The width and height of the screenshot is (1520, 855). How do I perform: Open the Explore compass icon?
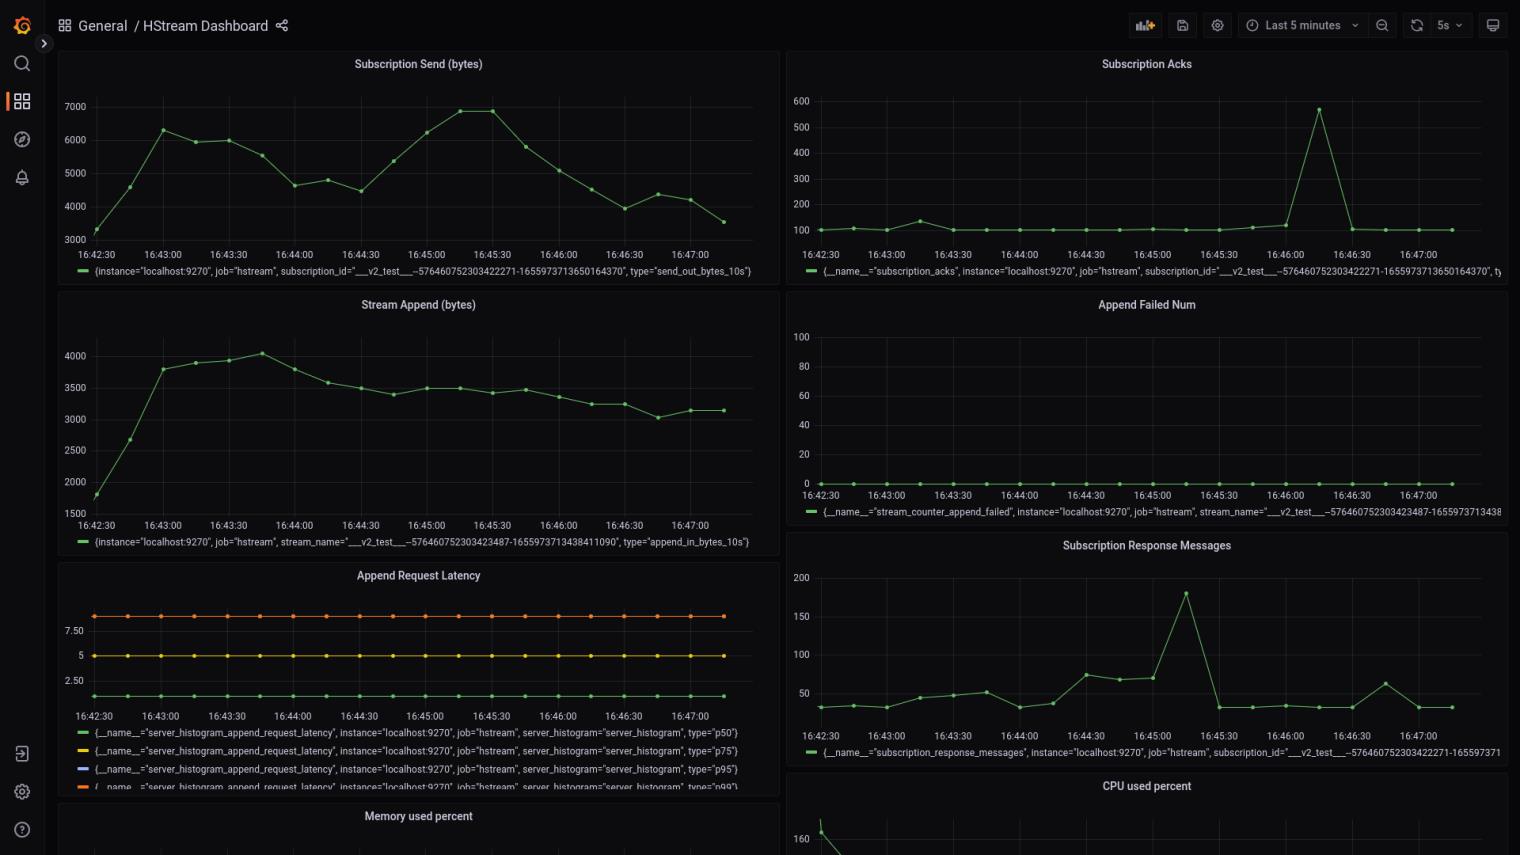(x=22, y=140)
